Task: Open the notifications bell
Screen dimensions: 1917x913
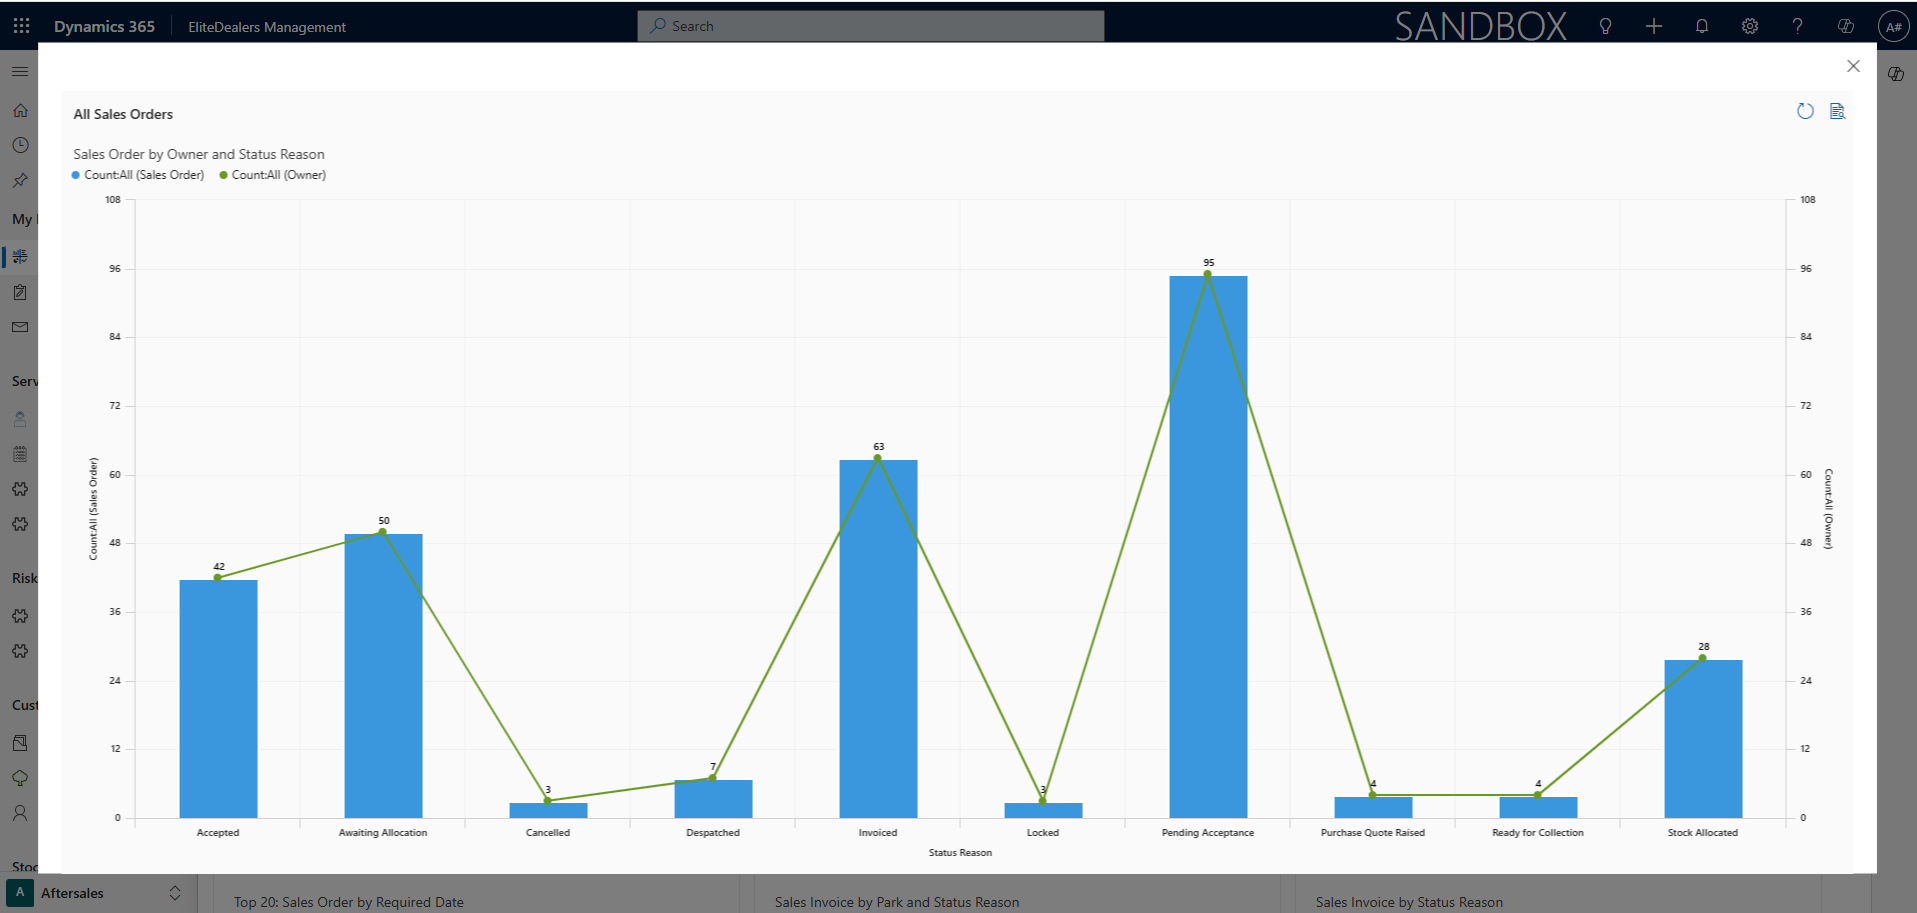Action: [1702, 26]
